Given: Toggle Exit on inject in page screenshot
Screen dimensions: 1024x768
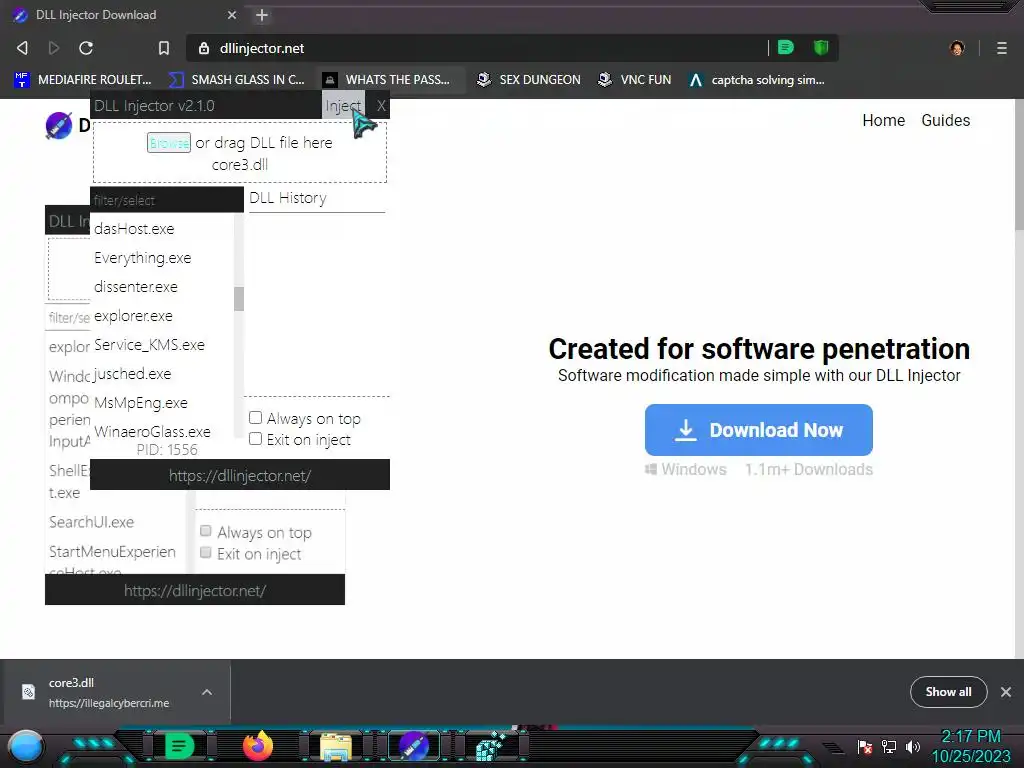Looking at the screenshot, I should (x=206, y=552).
